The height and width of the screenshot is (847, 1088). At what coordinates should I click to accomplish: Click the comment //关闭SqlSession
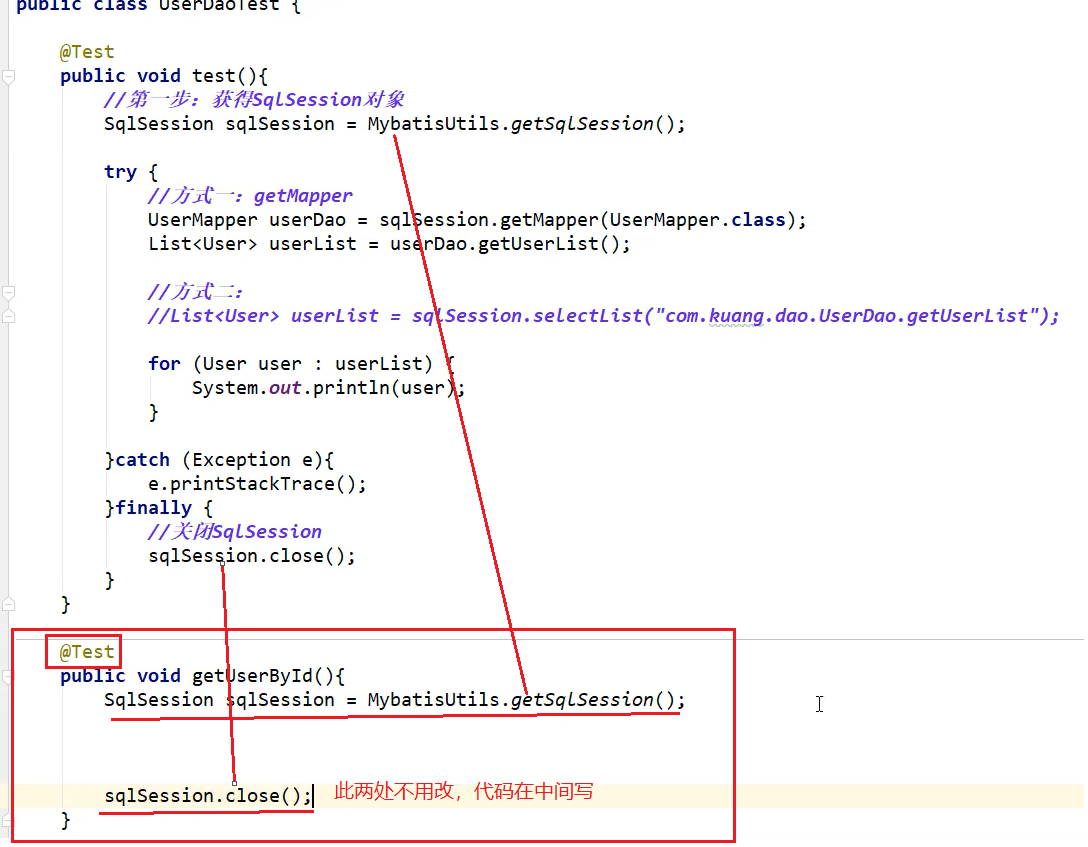pos(235,532)
